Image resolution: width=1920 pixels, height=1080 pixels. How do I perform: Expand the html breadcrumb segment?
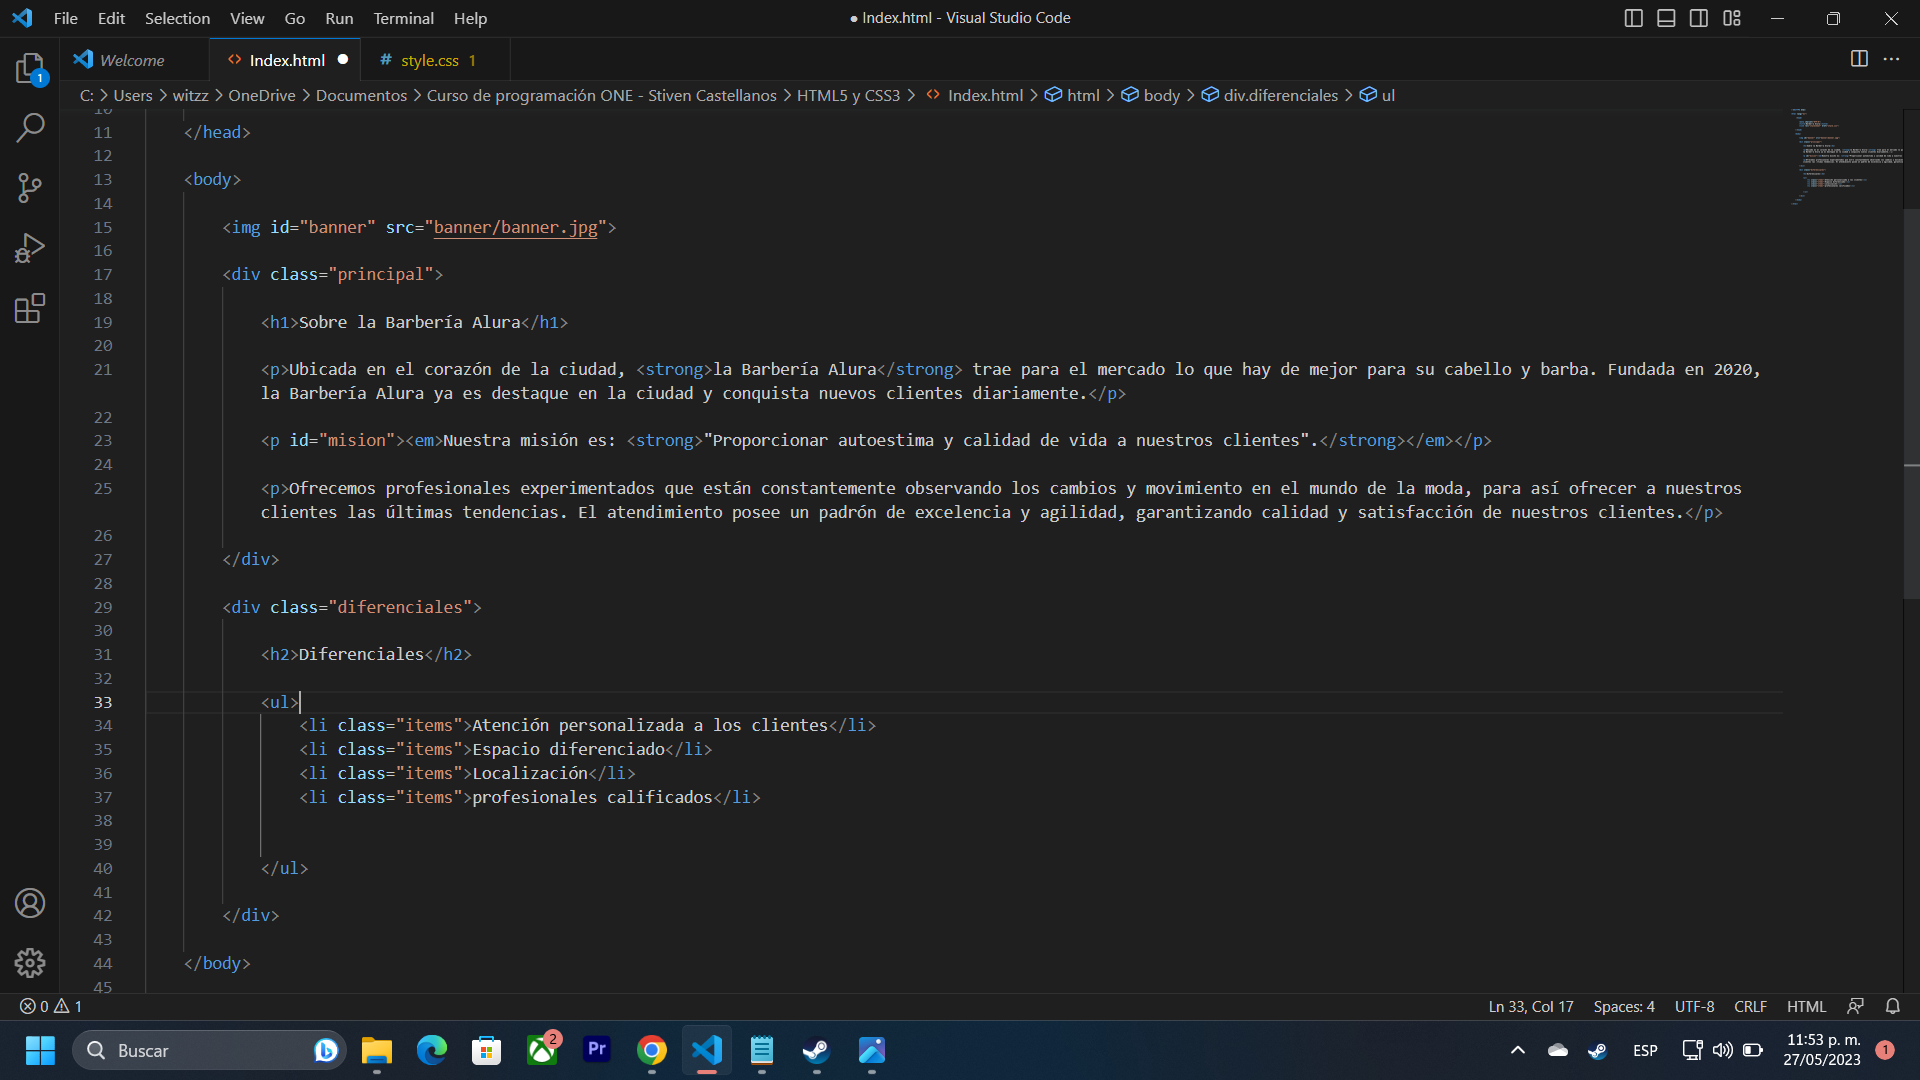point(1083,95)
